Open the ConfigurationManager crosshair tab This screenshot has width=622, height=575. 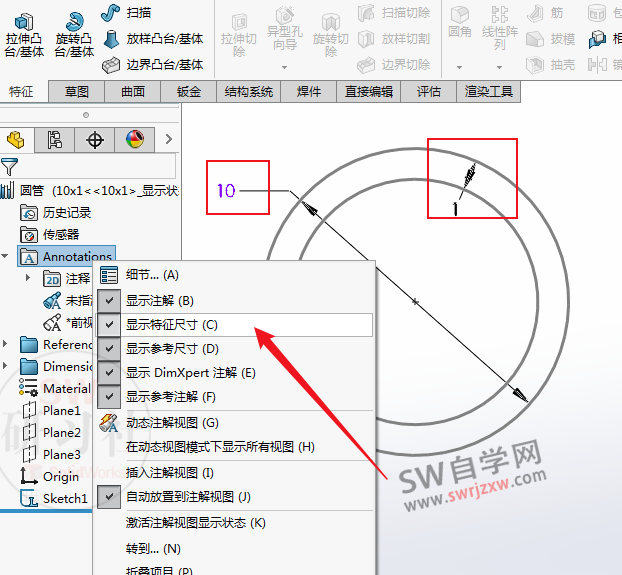[x=94, y=140]
